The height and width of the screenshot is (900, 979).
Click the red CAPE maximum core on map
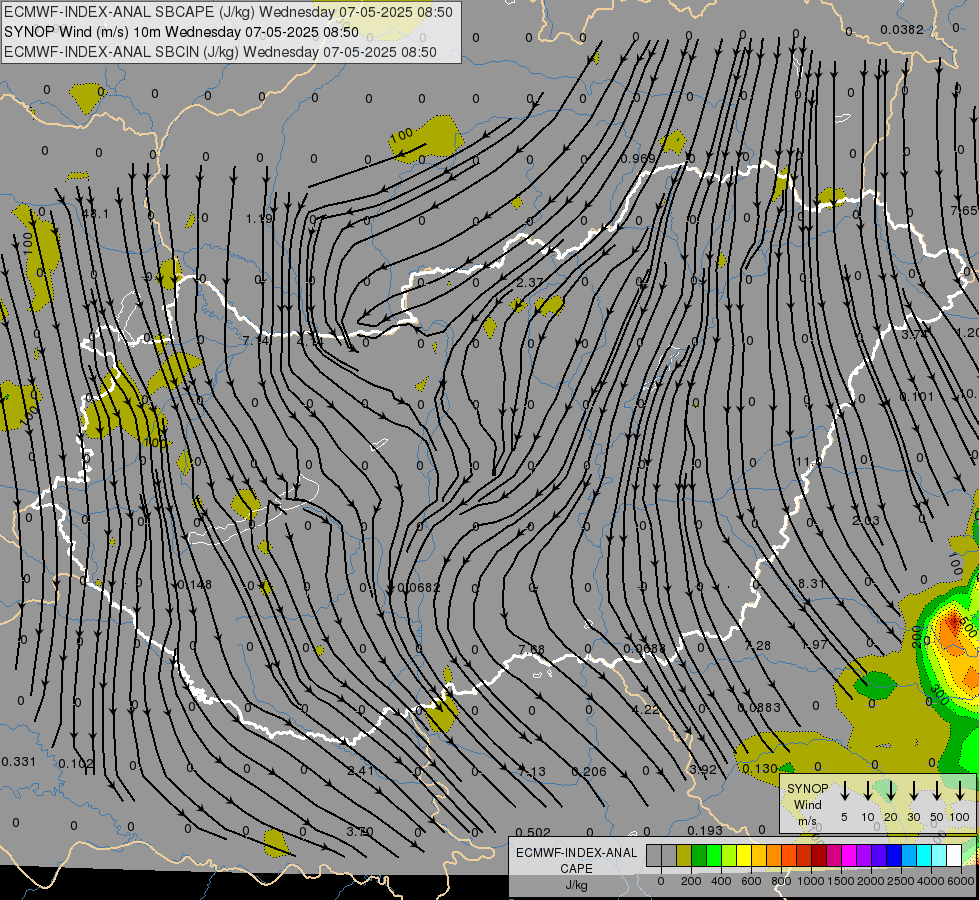(954, 621)
